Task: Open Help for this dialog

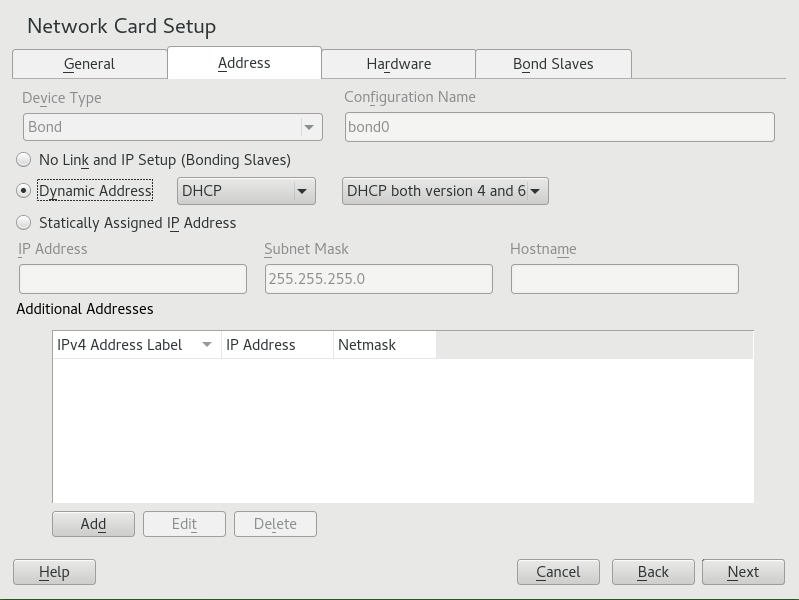Action: point(54,572)
